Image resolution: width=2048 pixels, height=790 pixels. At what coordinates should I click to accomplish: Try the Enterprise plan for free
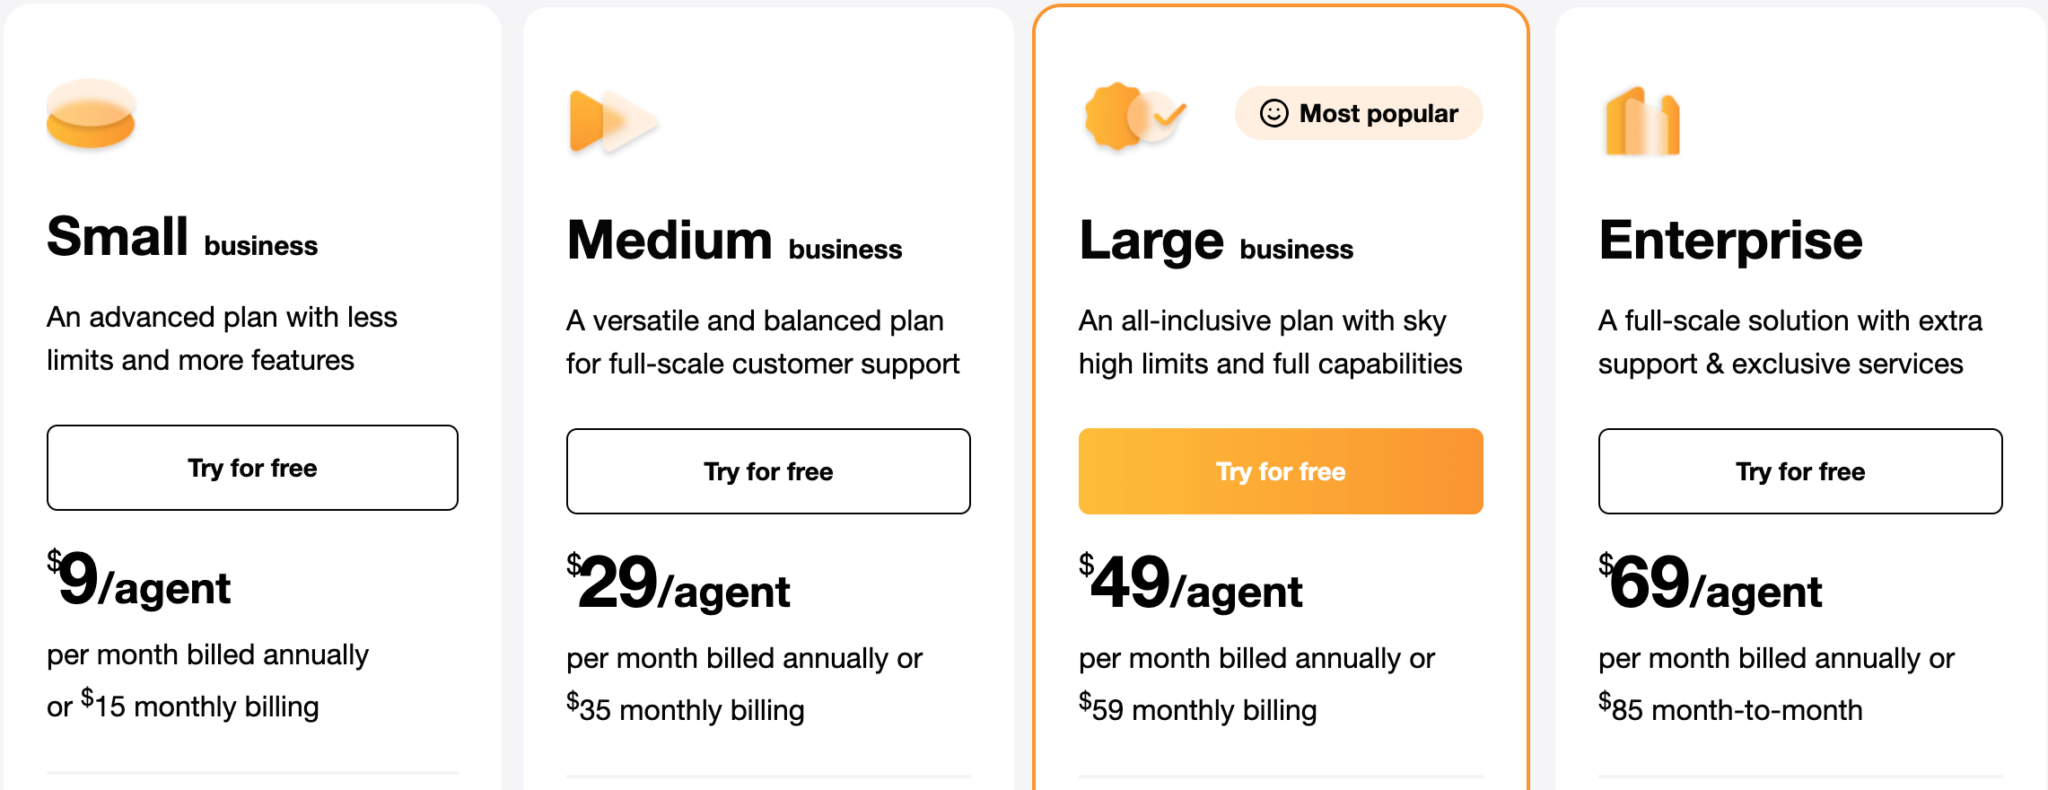[x=1800, y=471]
